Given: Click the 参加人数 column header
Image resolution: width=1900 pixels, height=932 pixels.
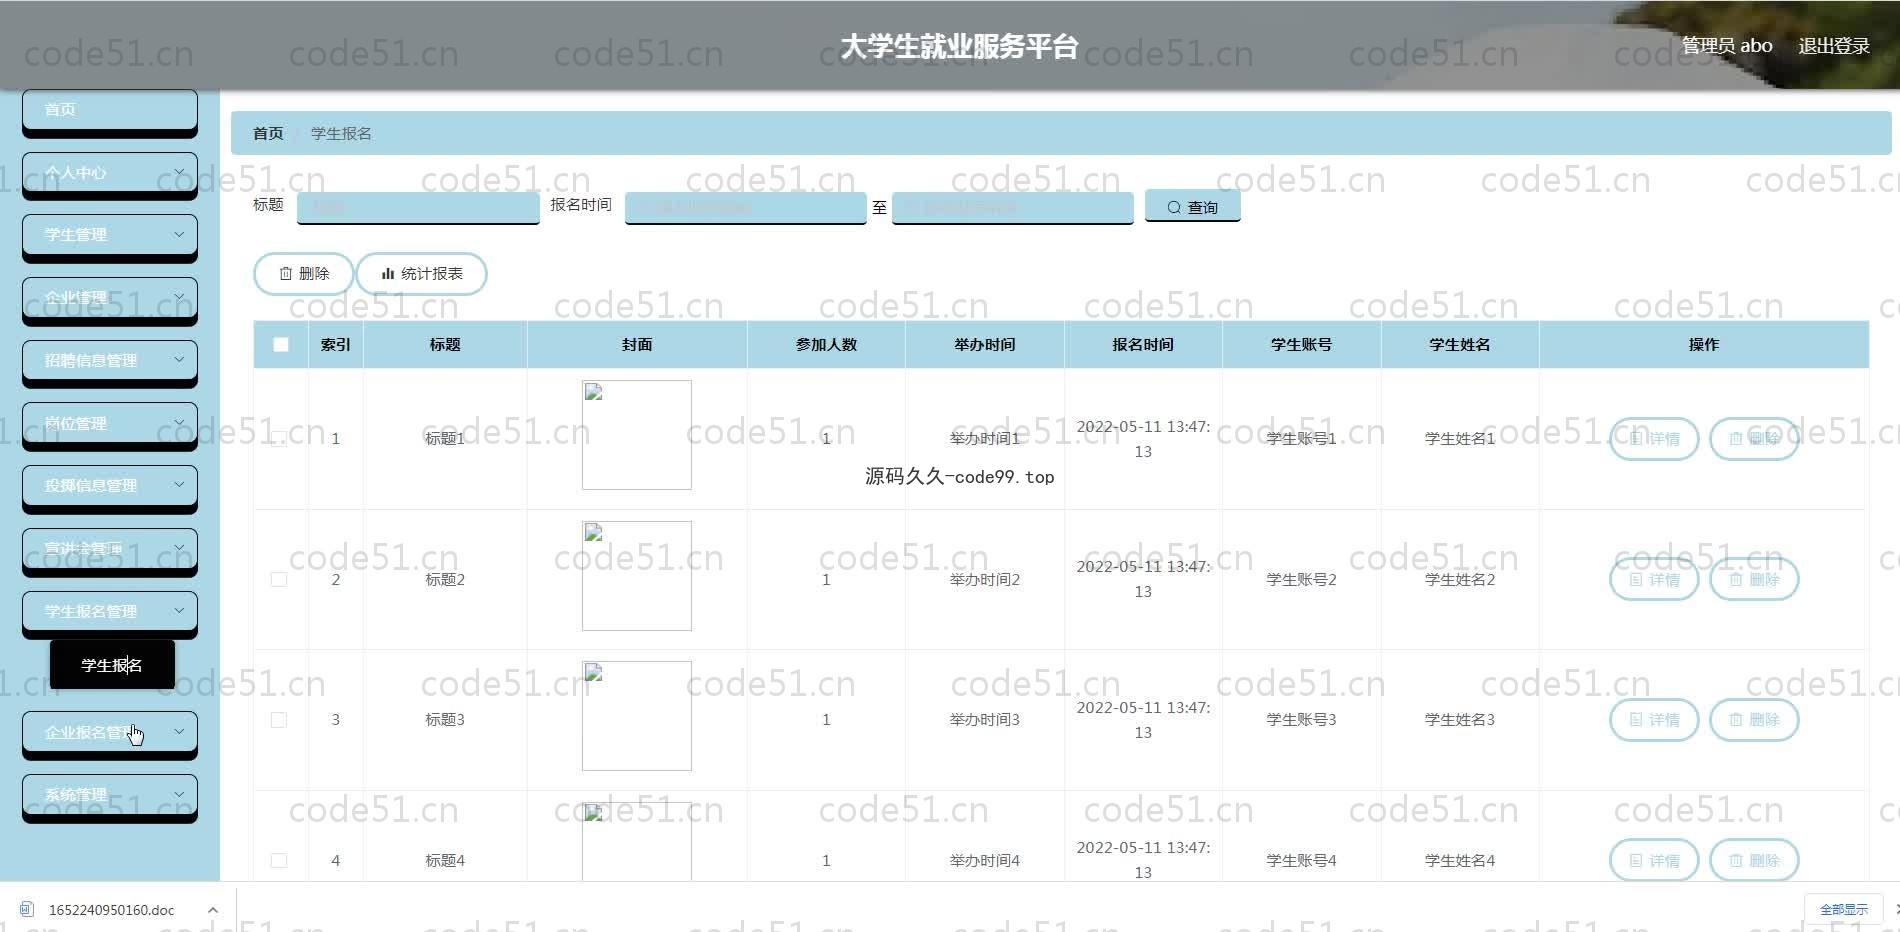Looking at the screenshot, I should (826, 344).
